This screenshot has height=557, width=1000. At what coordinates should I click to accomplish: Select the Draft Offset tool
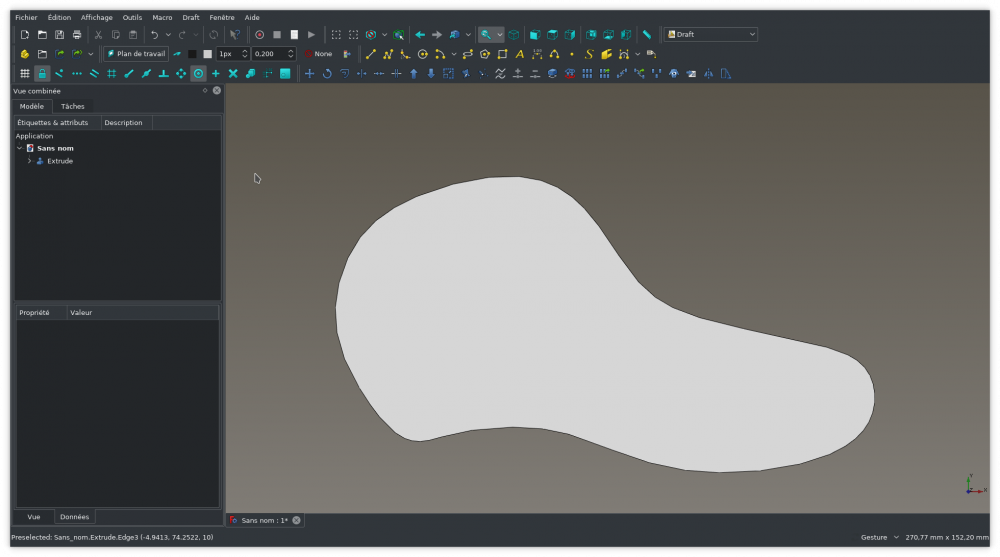coord(344,73)
